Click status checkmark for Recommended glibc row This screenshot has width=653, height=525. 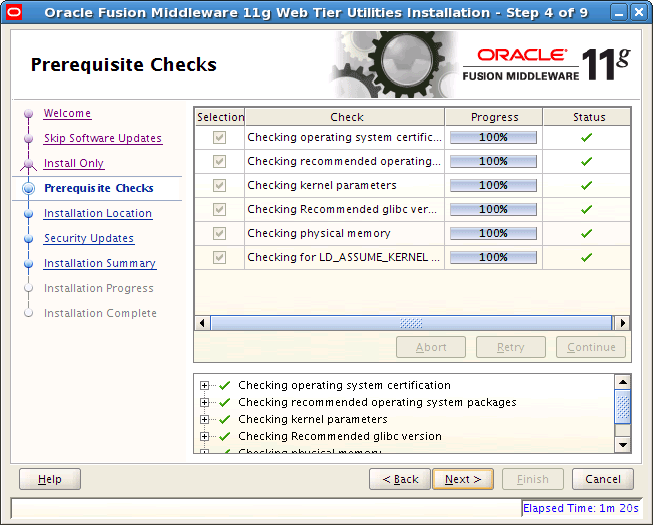586,209
